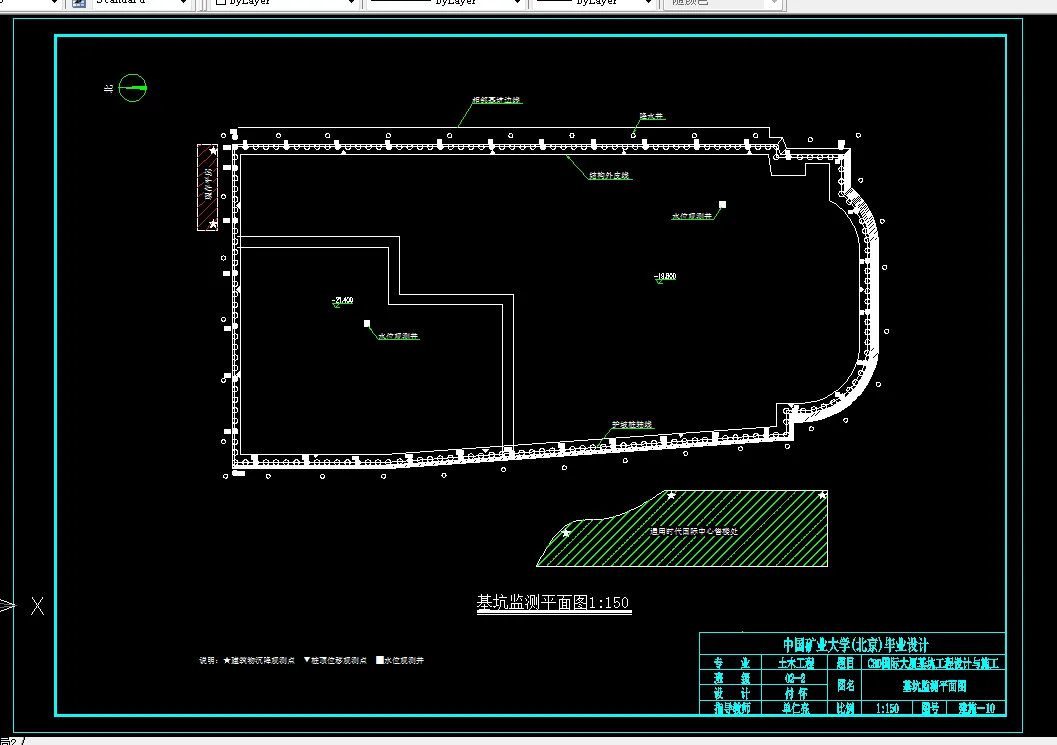Select the green north arrow compass symbol
The height and width of the screenshot is (745, 1057).
132,88
